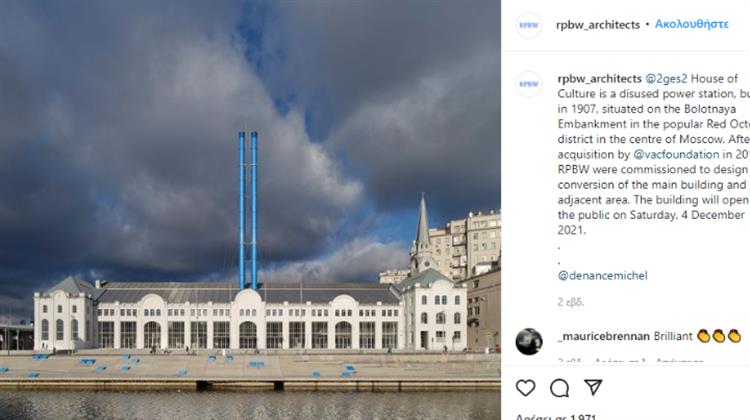This screenshot has height=420, width=750.
Task: Click the church spire in photo
Action: click(x=422, y=220)
